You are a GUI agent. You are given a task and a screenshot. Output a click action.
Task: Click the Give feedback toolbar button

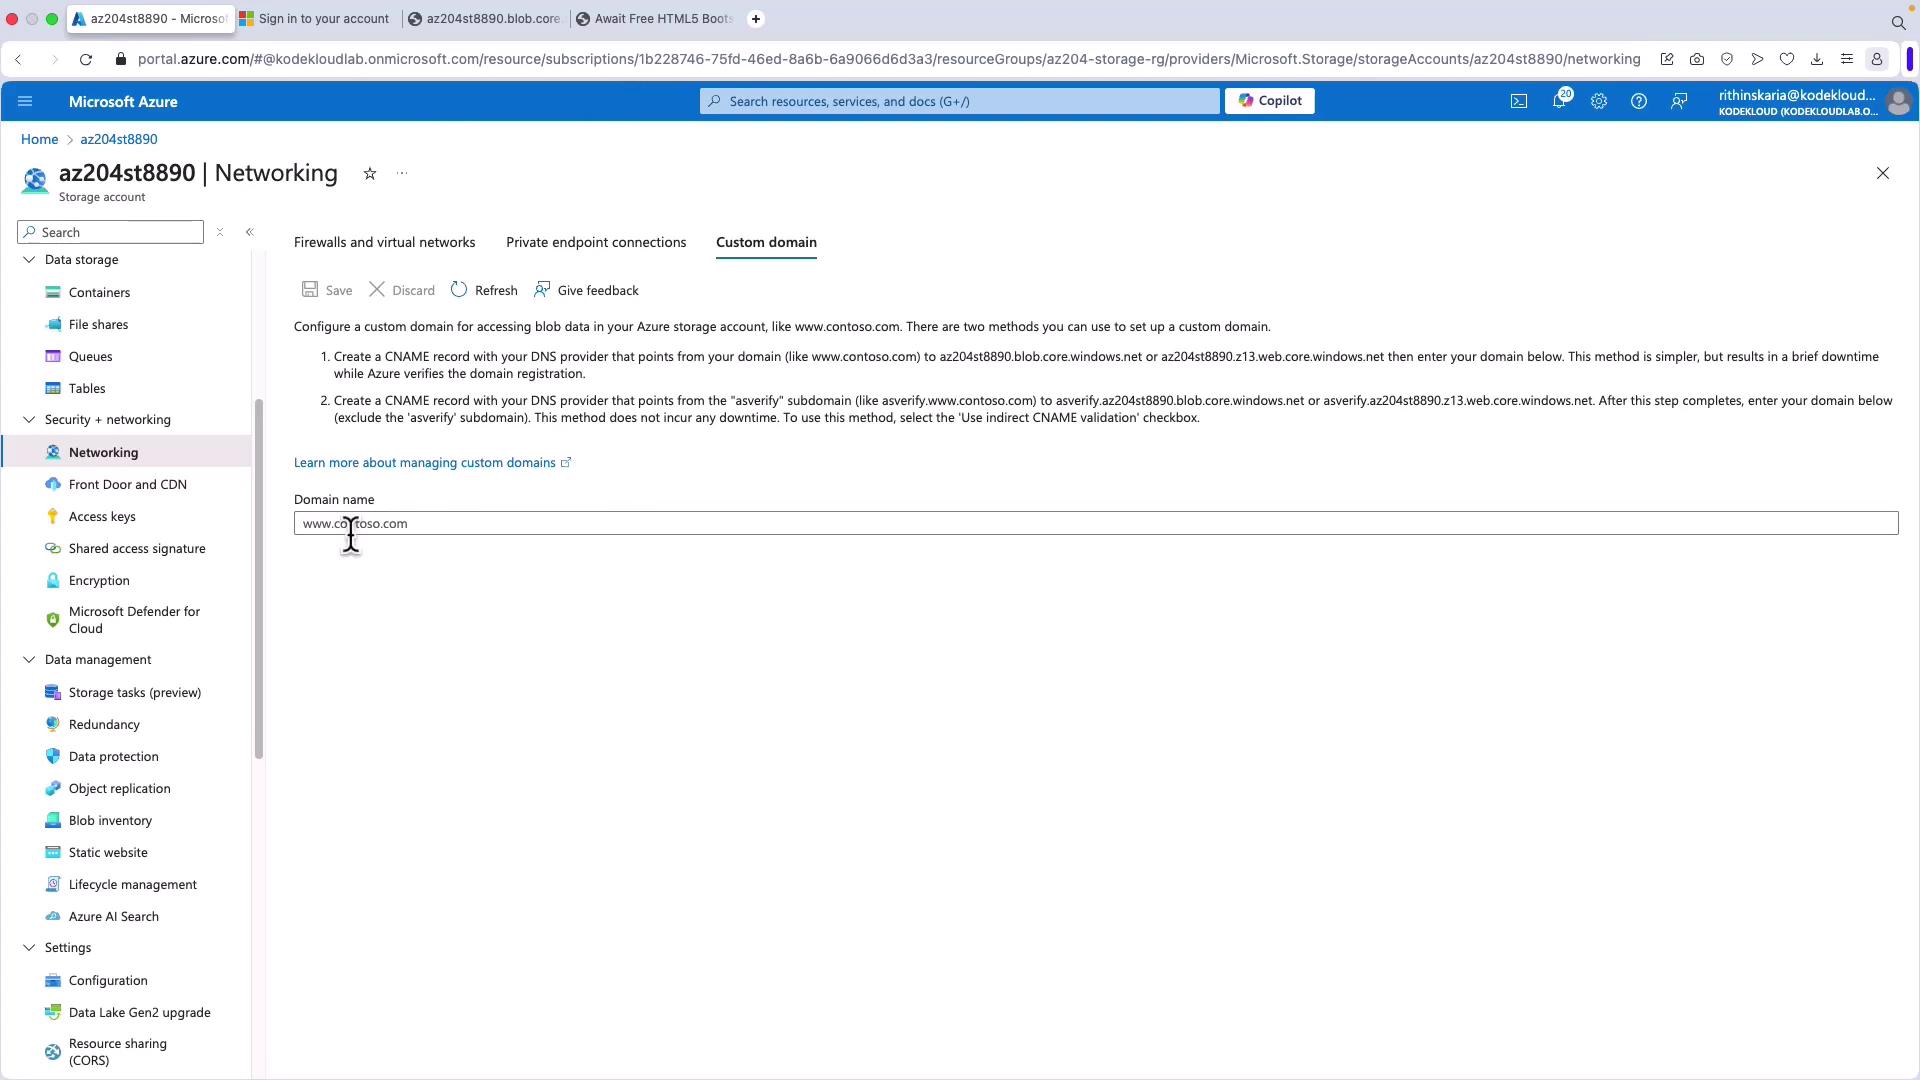[x=586, y=290]
